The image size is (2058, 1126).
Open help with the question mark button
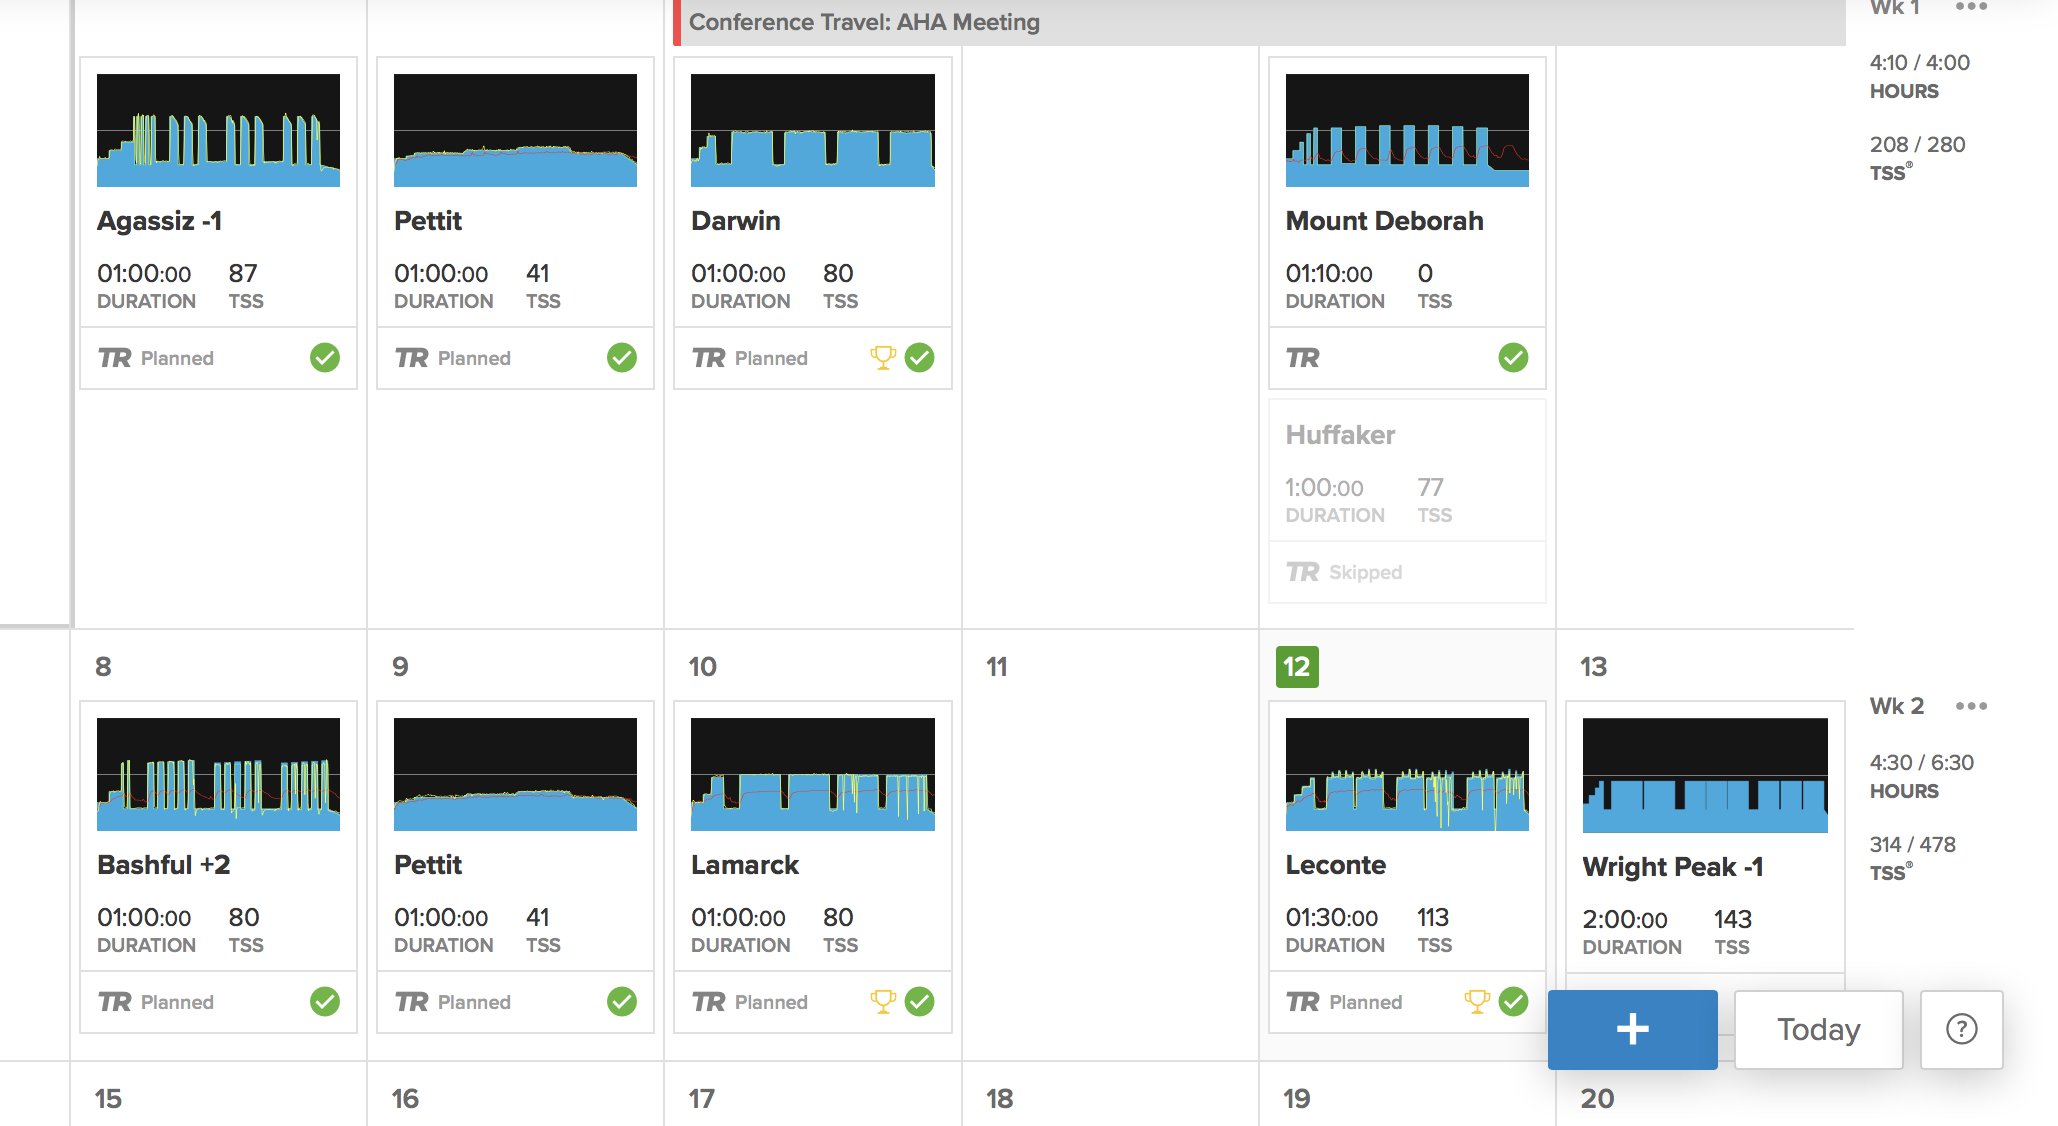(x=1961, y=1029)
